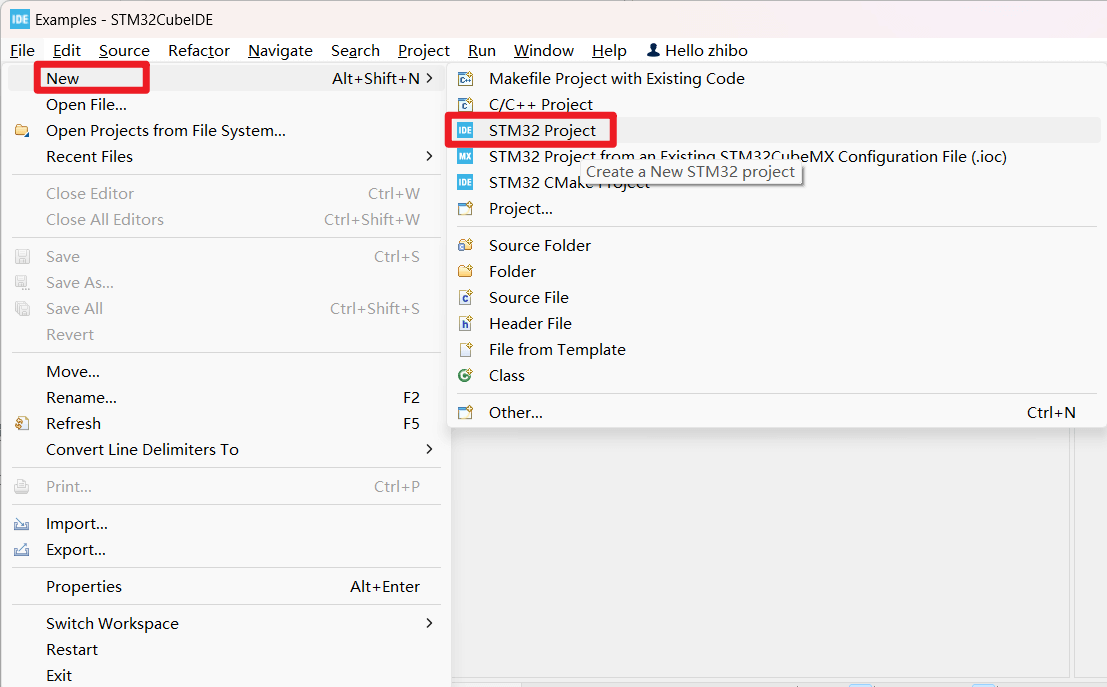Screen dimensions: 1107x687
Task: Click the MX icon for CubeMX project
Action: (465, 156)
